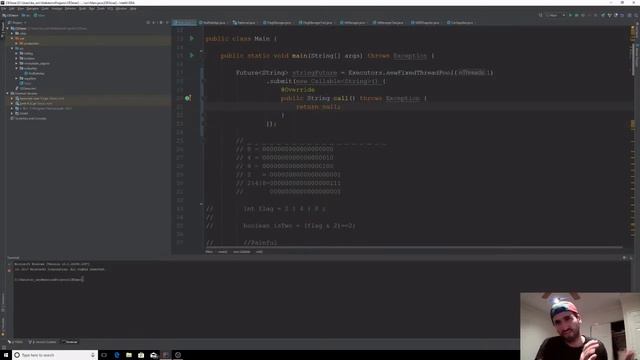Hide the Project tool window
Image resolution: width=640 pixels, height=360 pixels.
(x=167, y=22)
